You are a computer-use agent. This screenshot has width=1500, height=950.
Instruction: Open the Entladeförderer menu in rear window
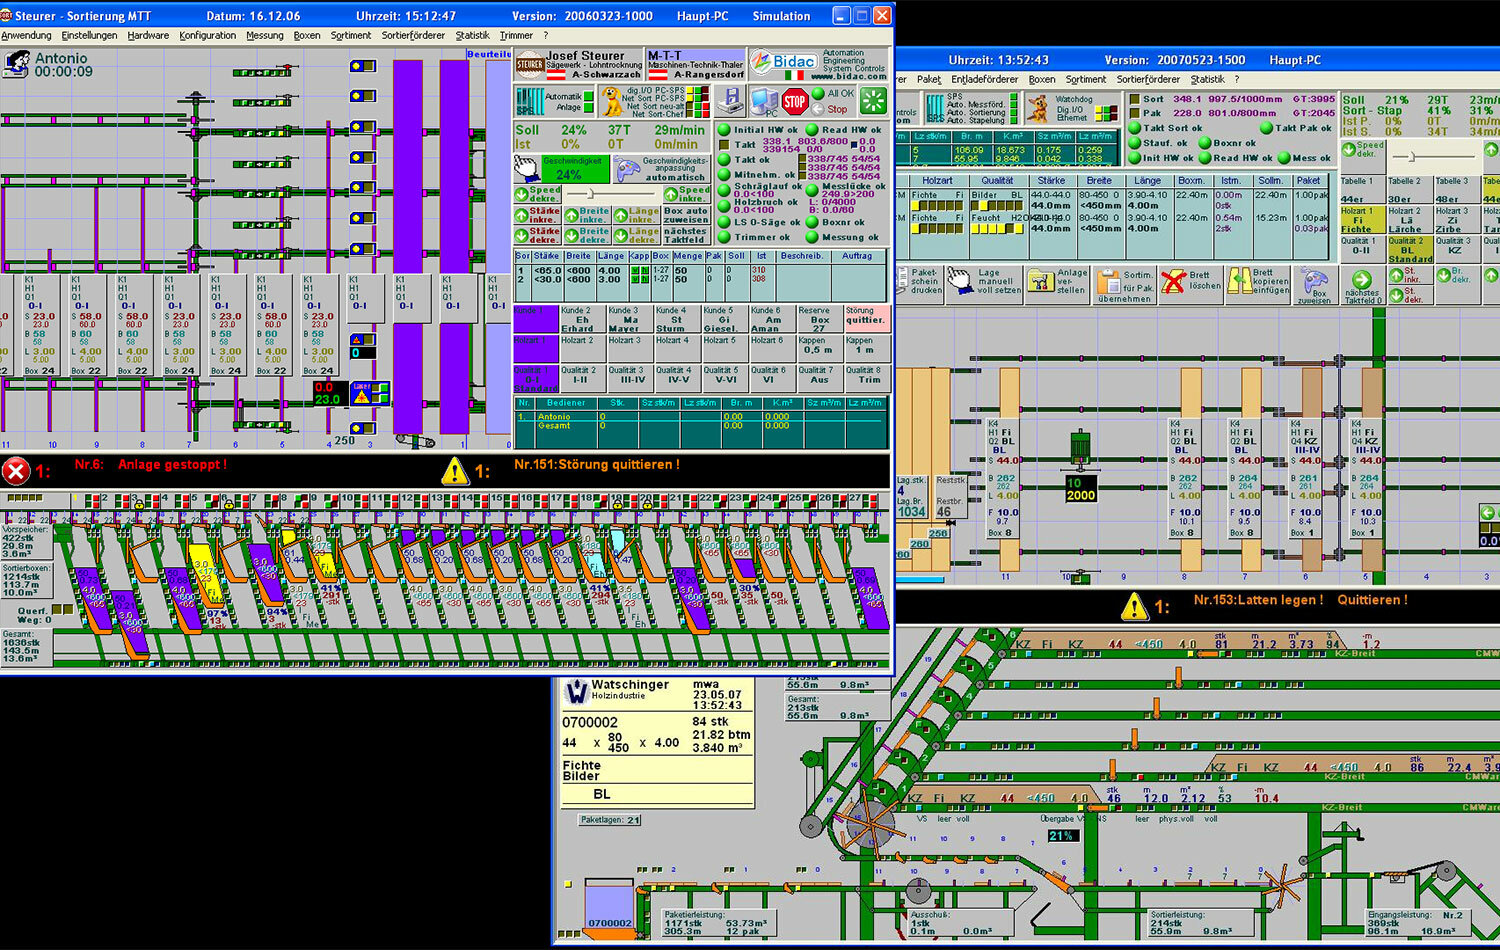985,79
